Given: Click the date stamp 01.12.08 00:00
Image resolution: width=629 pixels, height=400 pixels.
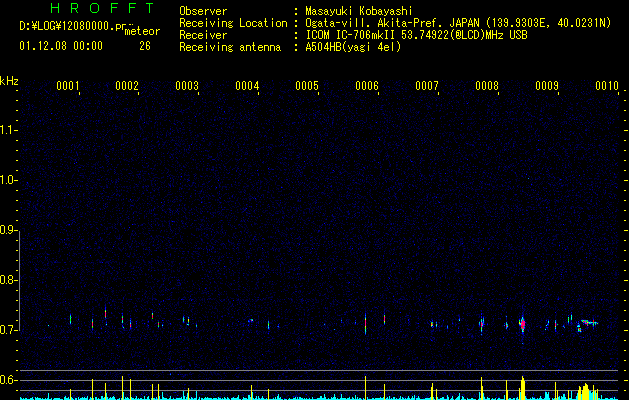Looking at the screenshot, I should (x=61, y=46).
